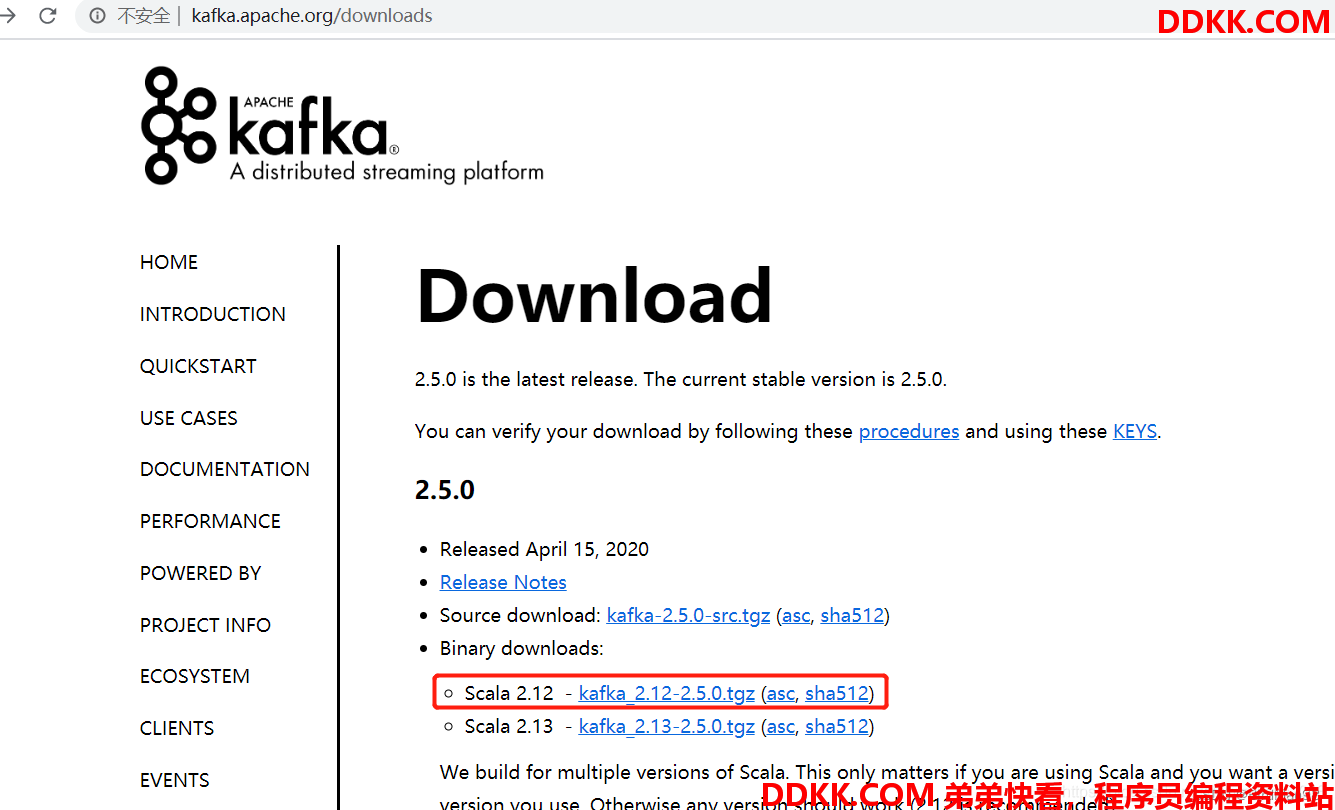Follow the procedures link
Screen dimensions: 1335x810
pyautogui.click(x=909, y=431)
